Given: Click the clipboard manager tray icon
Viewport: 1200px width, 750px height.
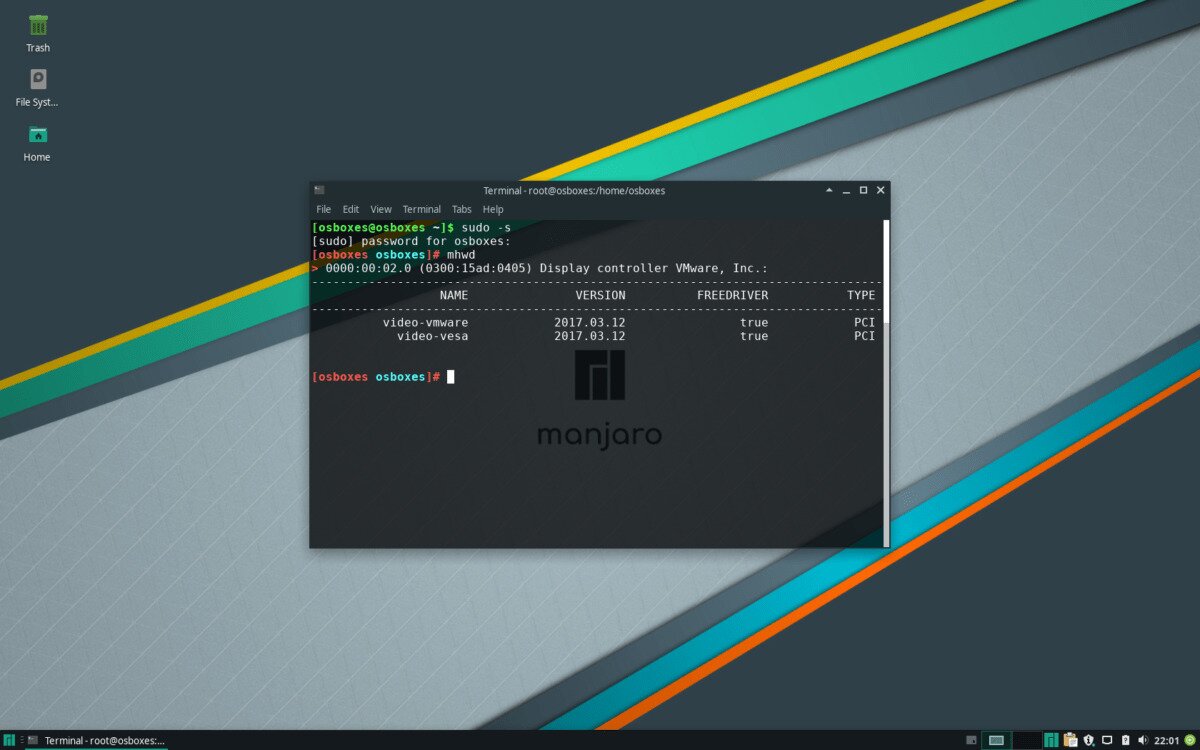Looking at the screenshot, I should click(1070, 740).
